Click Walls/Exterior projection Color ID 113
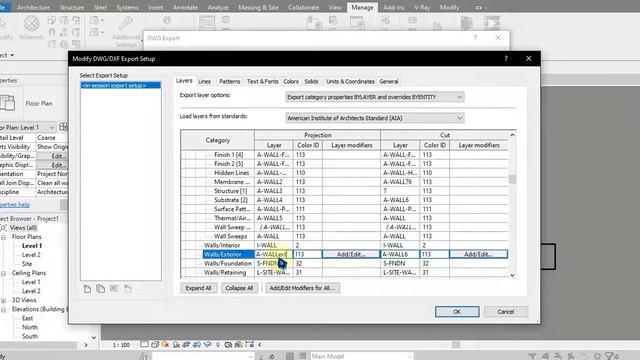The image size is (640, 360). (x=308, y=254)
